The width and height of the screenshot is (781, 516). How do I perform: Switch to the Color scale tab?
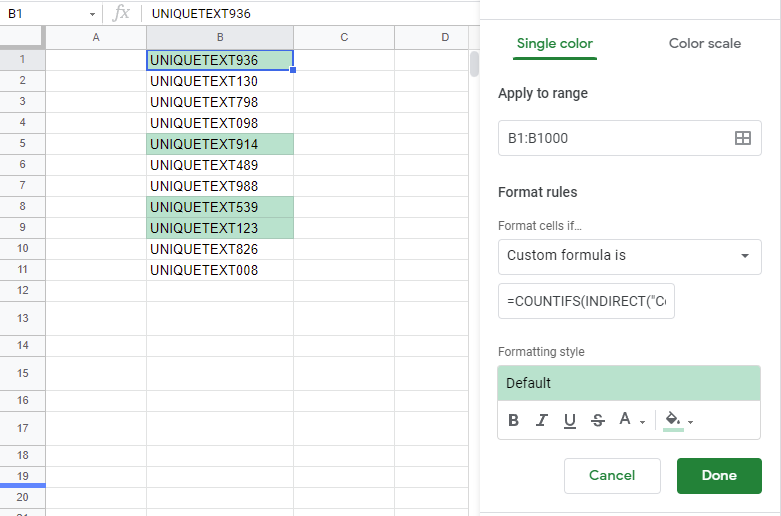tap(705, 44)
